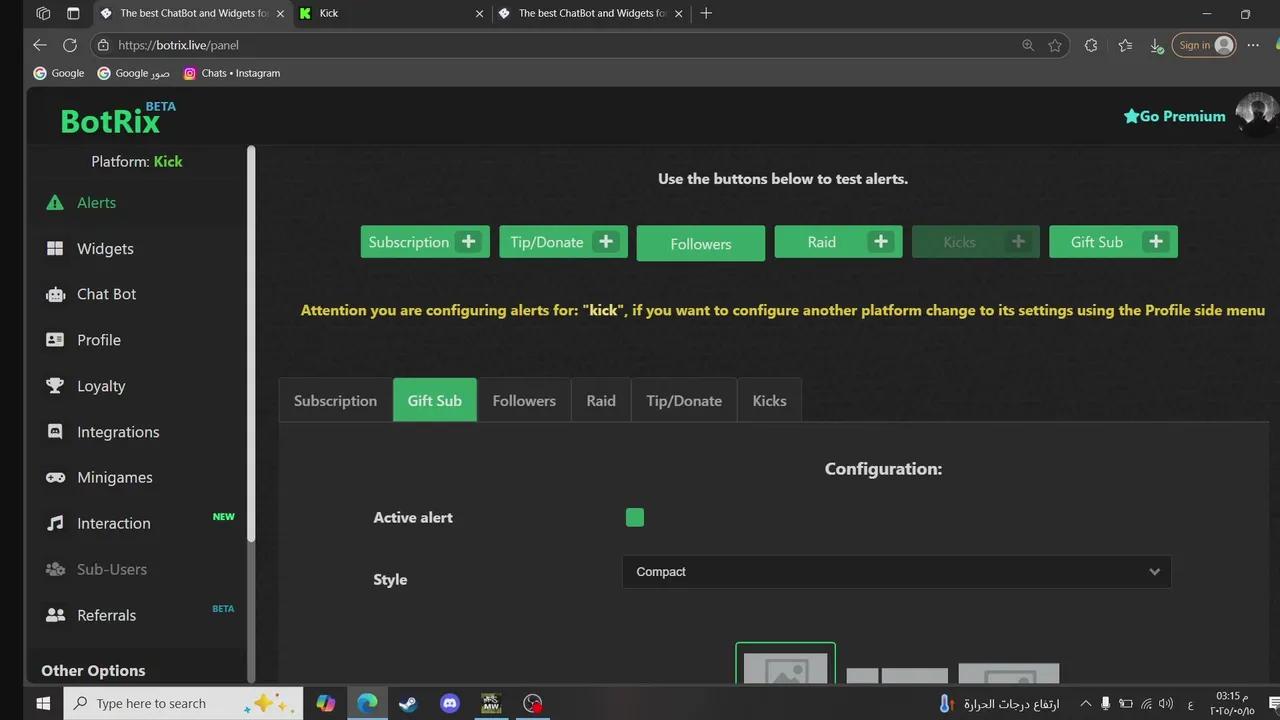Click the sidebar vertical scrollbar
This screenshot has height=720, width=1280.
coord(251,345)
